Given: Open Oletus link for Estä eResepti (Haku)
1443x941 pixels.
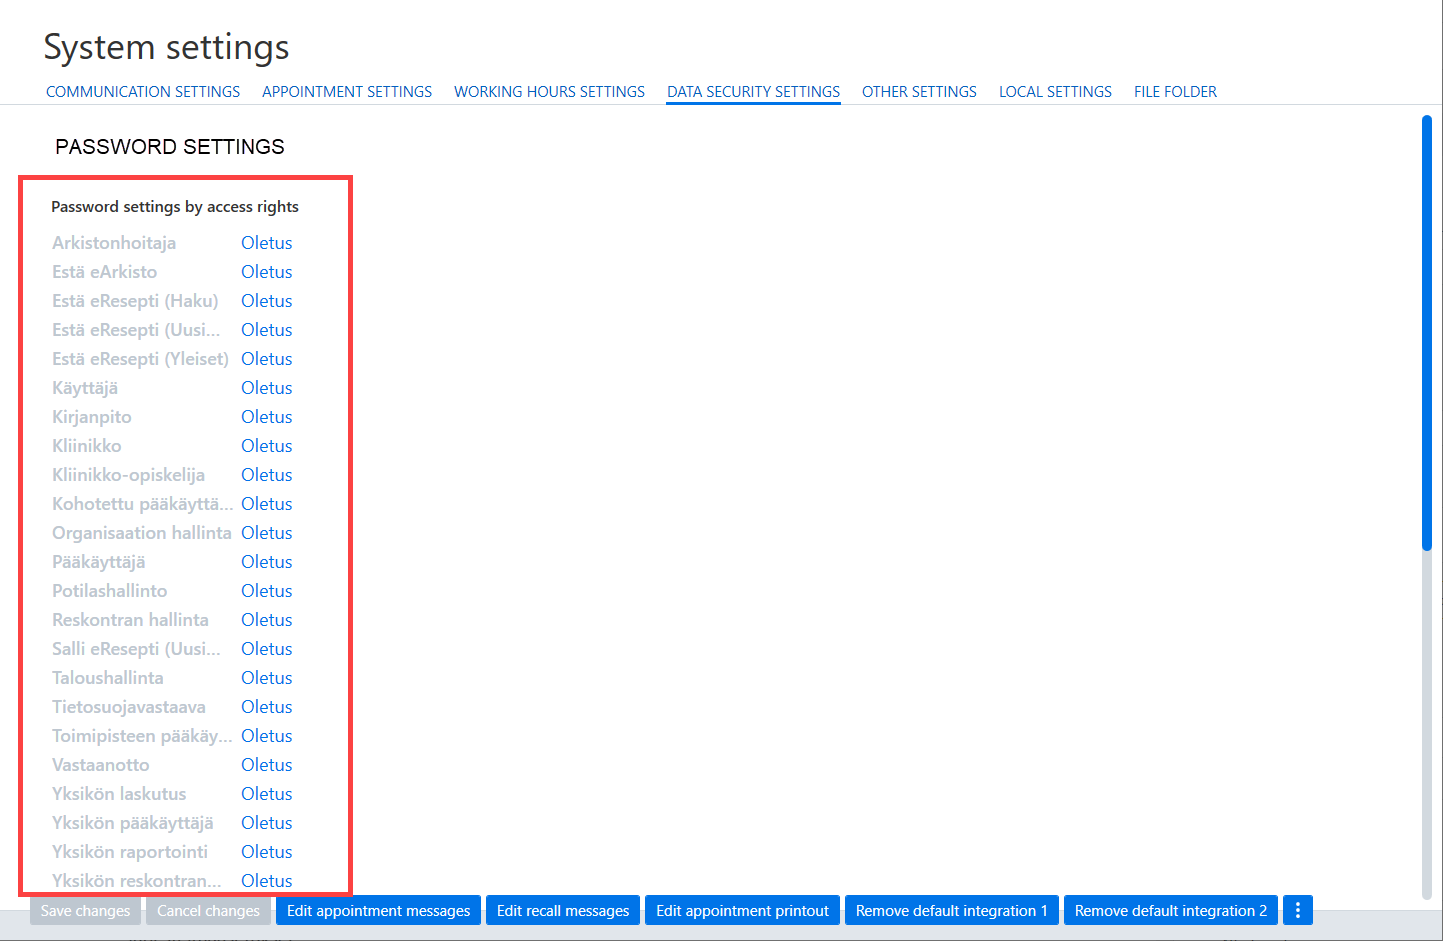Looking at the screenshot, I should pyautogui.click(x=266, y=301).
